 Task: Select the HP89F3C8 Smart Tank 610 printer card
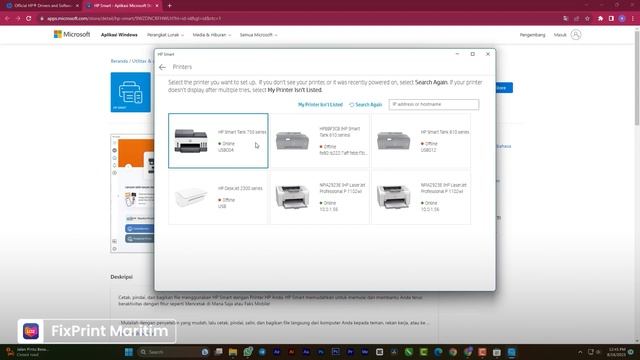click(x=320, y=141)
